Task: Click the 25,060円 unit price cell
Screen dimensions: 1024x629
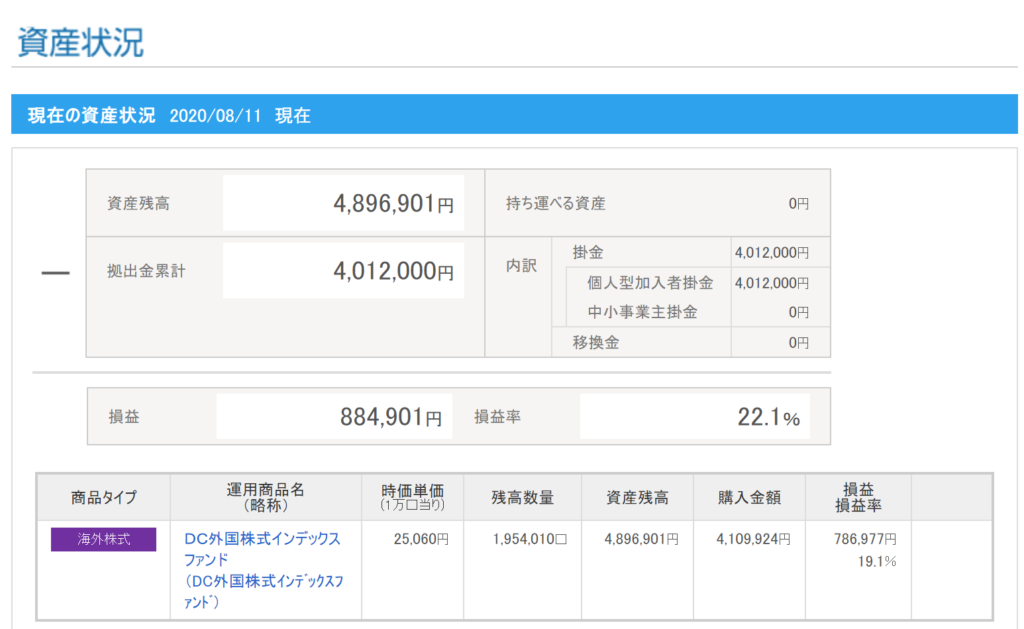Action: (423, 539)
